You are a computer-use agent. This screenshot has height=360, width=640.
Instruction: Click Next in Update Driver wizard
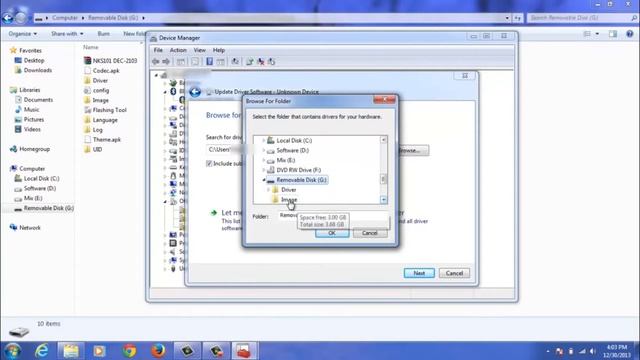tap(419, 273)
